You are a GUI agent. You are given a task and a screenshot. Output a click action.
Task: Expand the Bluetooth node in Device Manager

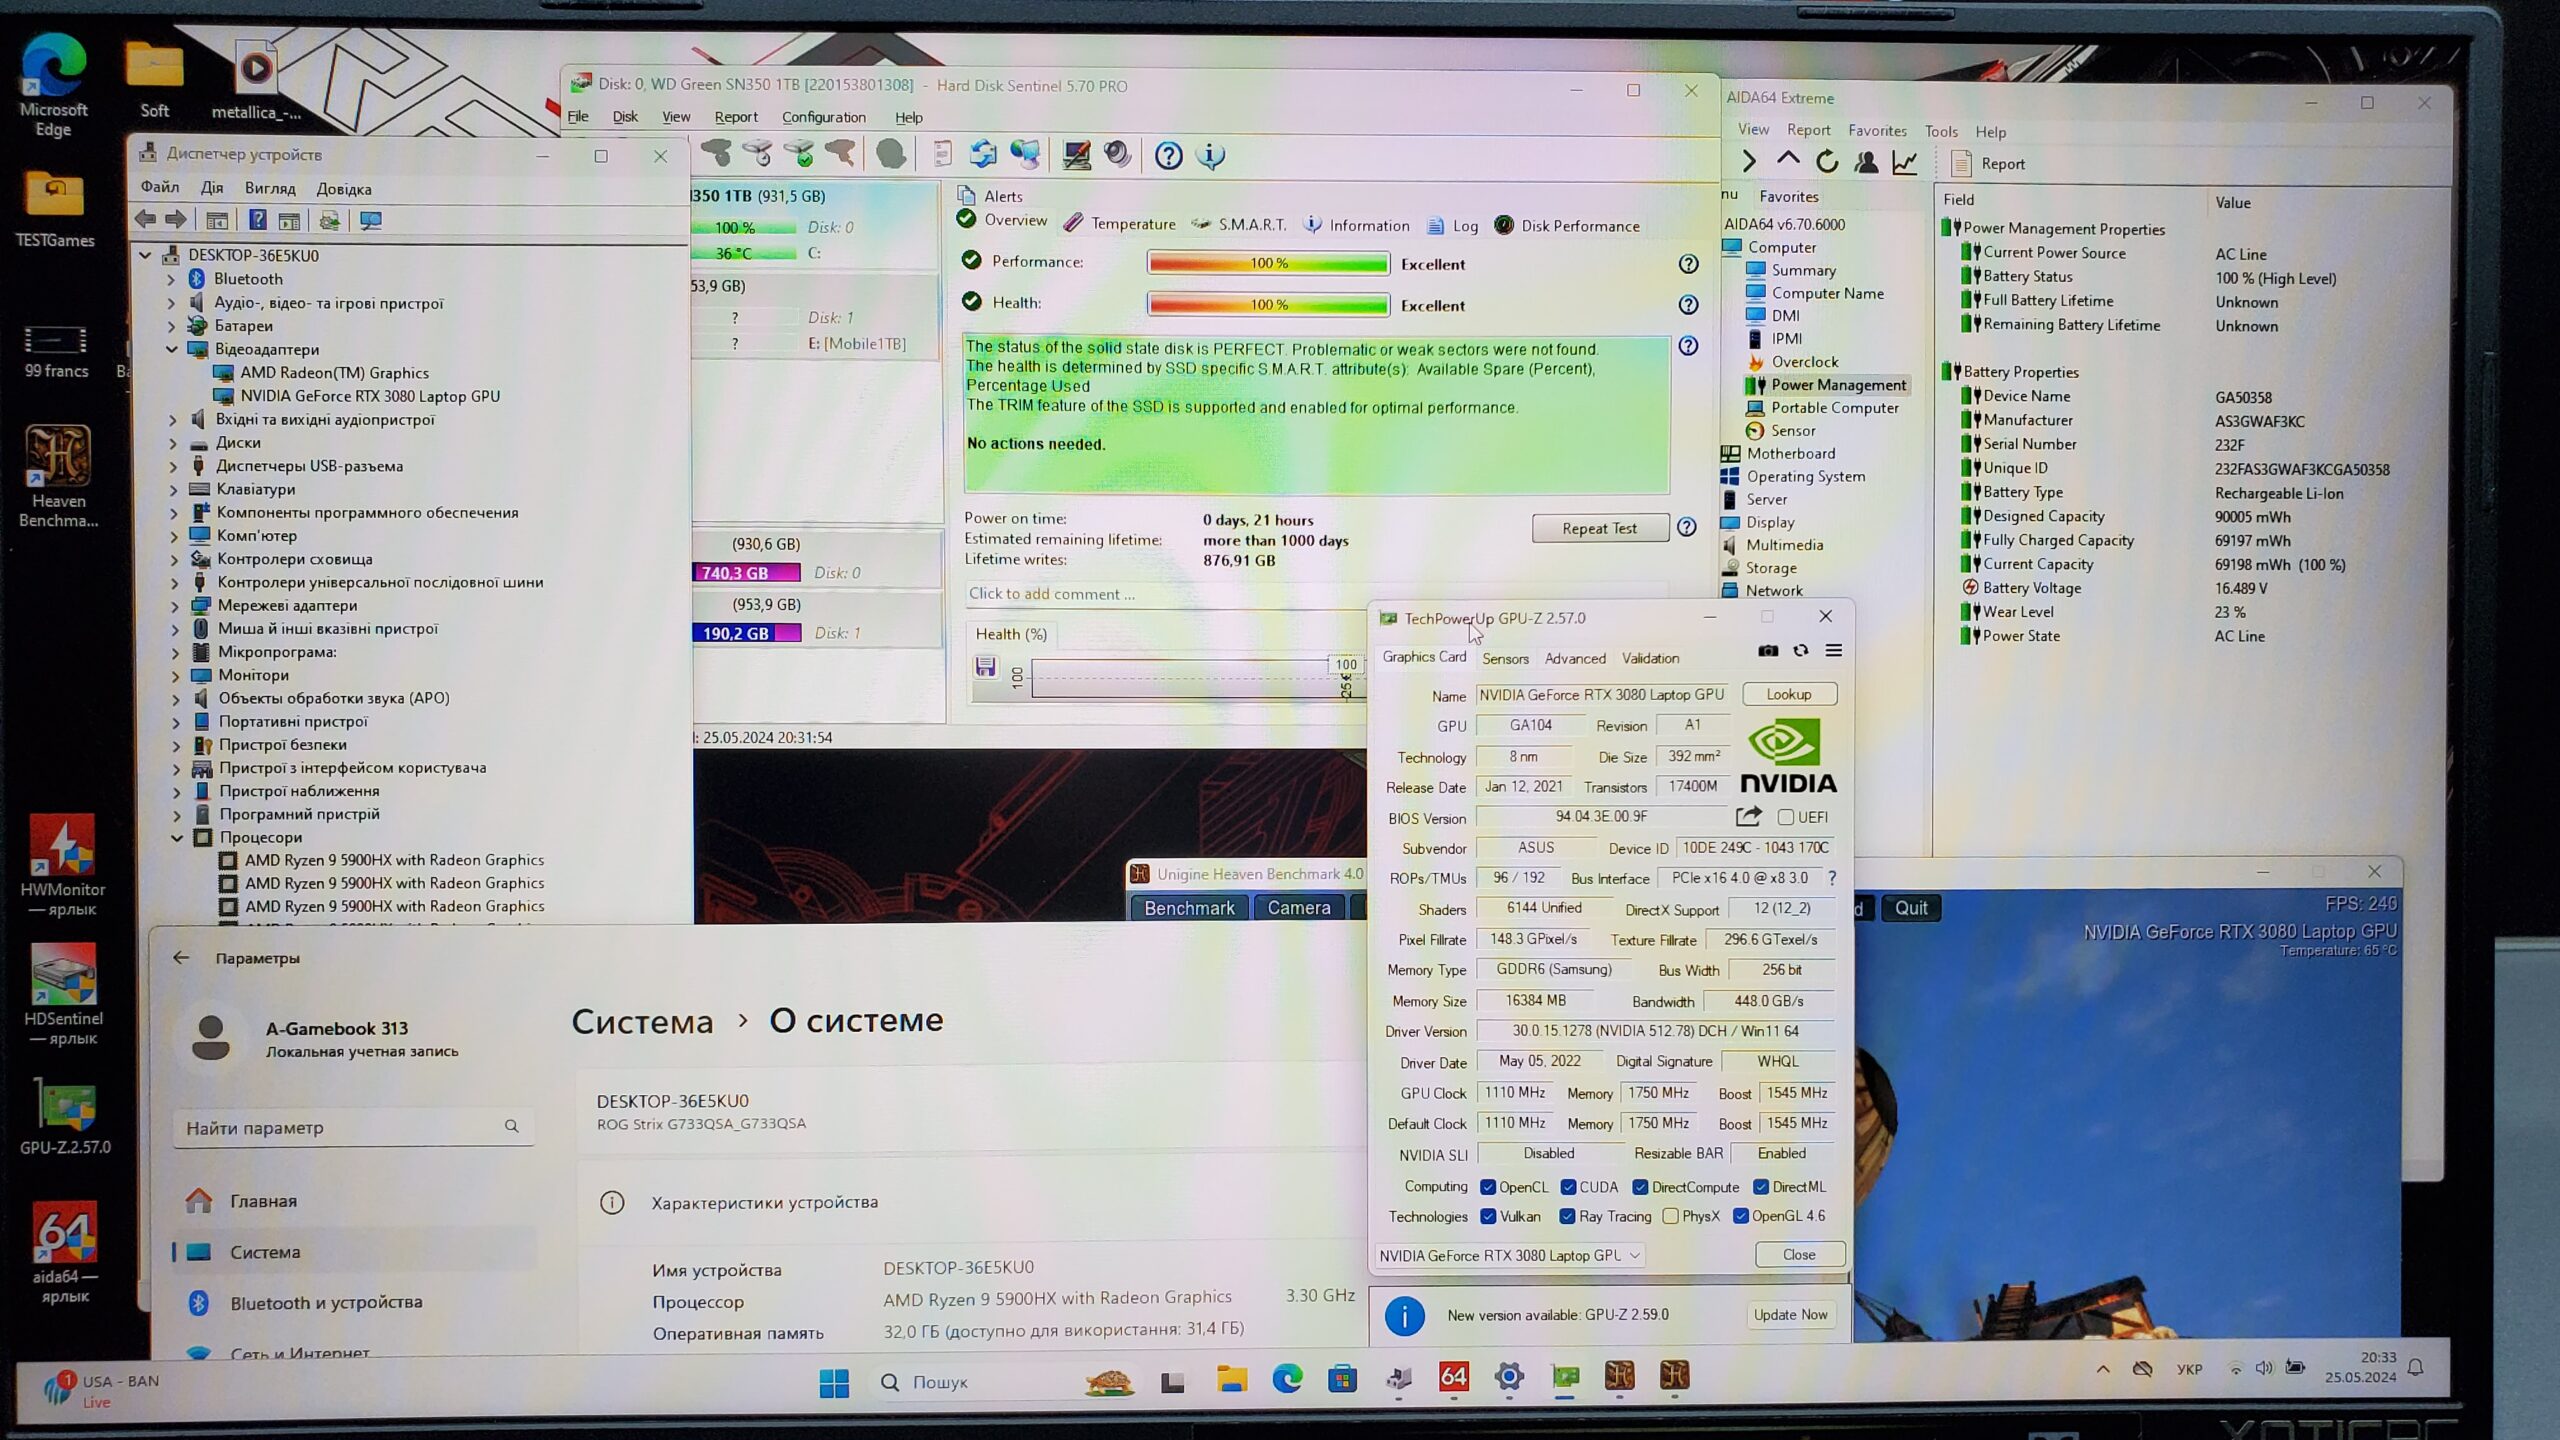click(172, 279)
